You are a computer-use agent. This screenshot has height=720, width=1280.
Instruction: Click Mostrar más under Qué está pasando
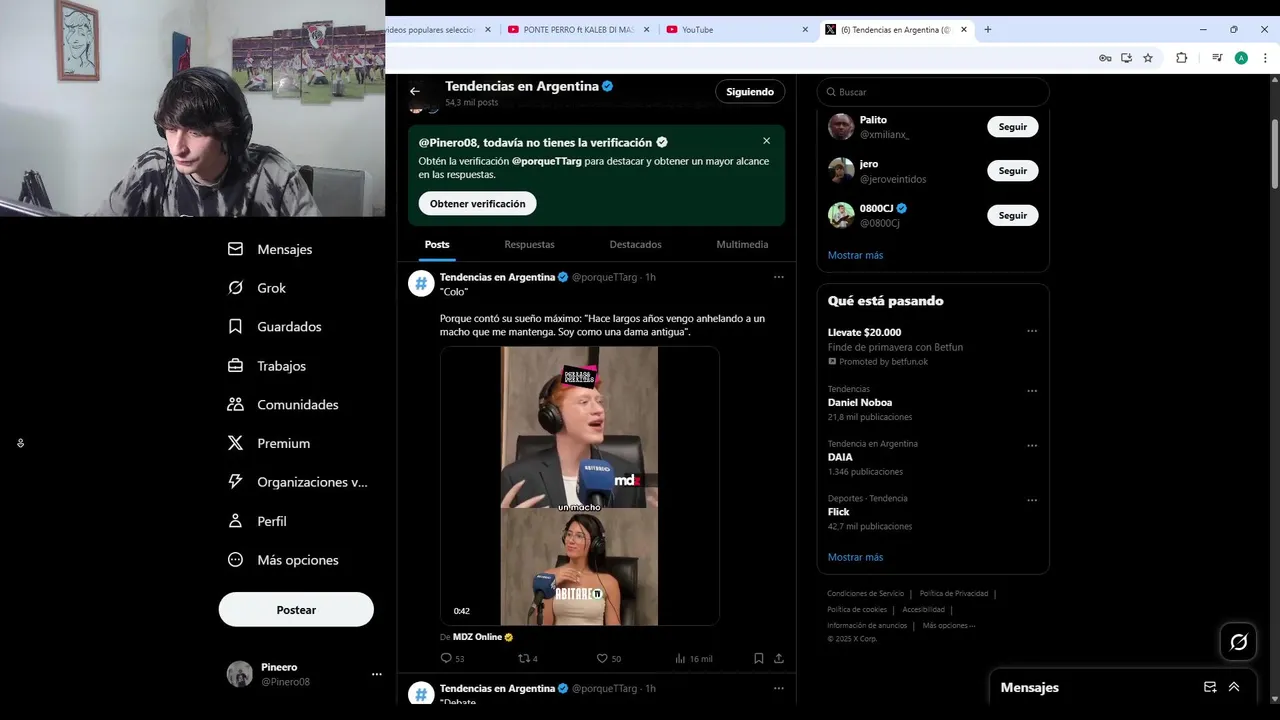pos(855,557)
